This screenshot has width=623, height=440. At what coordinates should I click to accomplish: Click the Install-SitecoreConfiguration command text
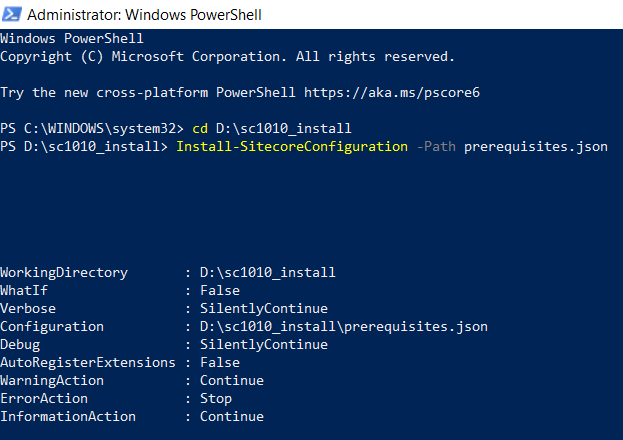pyautogui.click(x=290, y=147)
